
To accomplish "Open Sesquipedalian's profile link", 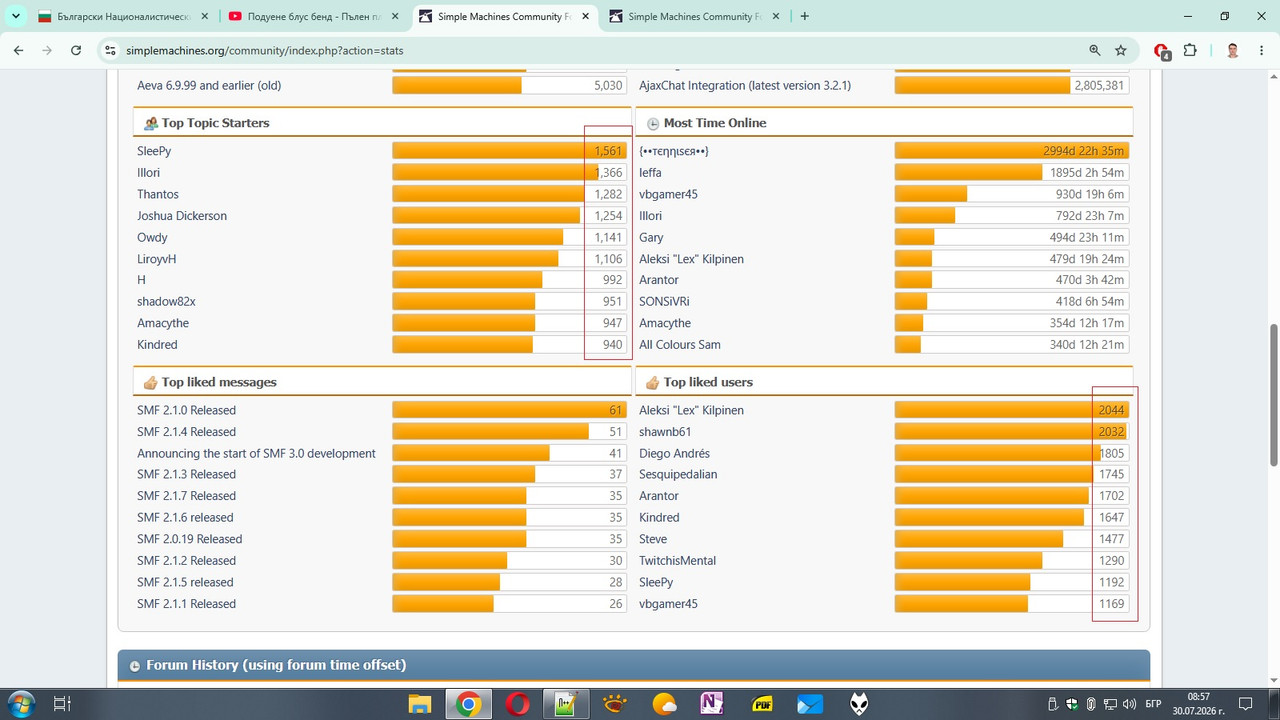I will (x=678, y=474).
